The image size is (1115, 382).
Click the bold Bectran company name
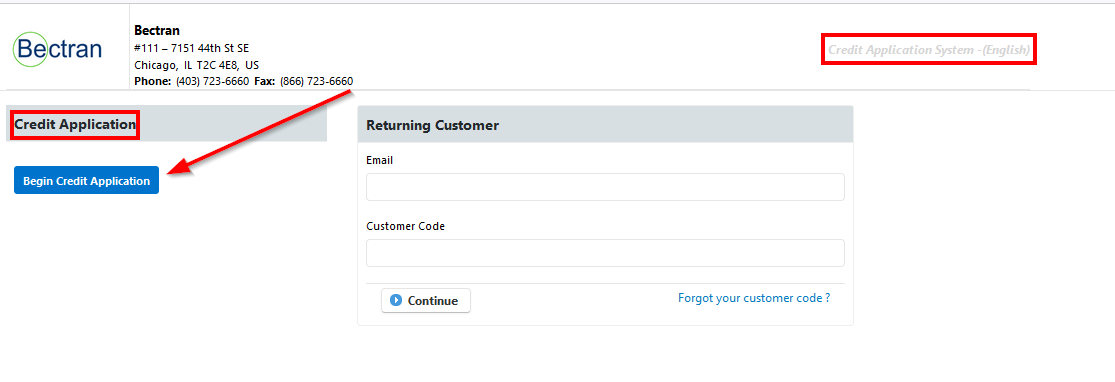(157, 31)
